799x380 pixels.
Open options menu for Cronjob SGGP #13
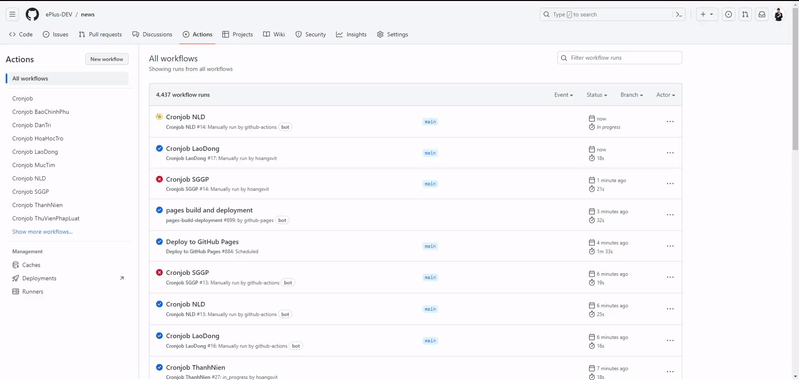[x=670, y=278]
